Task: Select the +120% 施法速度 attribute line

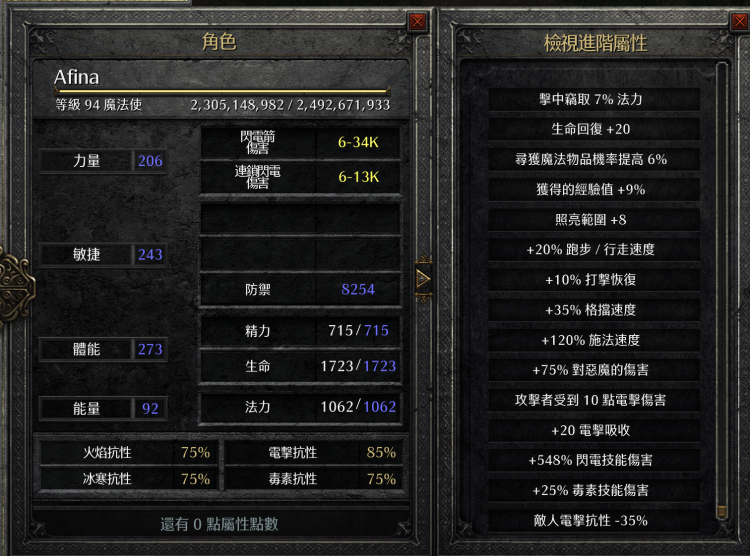Action: coord(594,340)
